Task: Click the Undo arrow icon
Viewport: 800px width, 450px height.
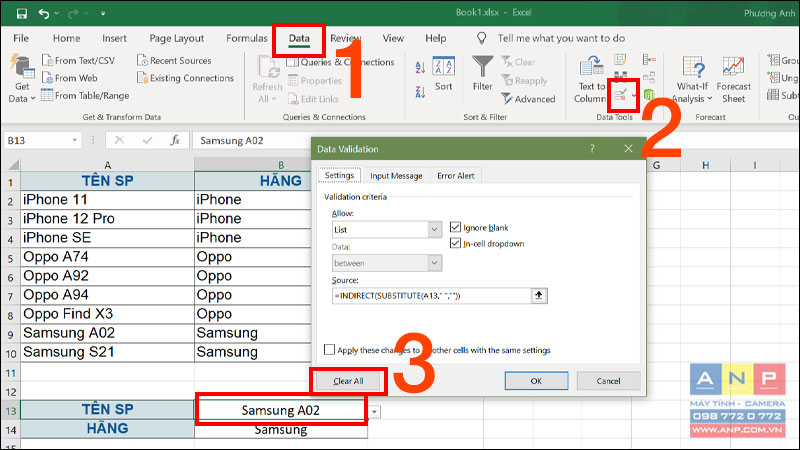Action: pos(44,13)
